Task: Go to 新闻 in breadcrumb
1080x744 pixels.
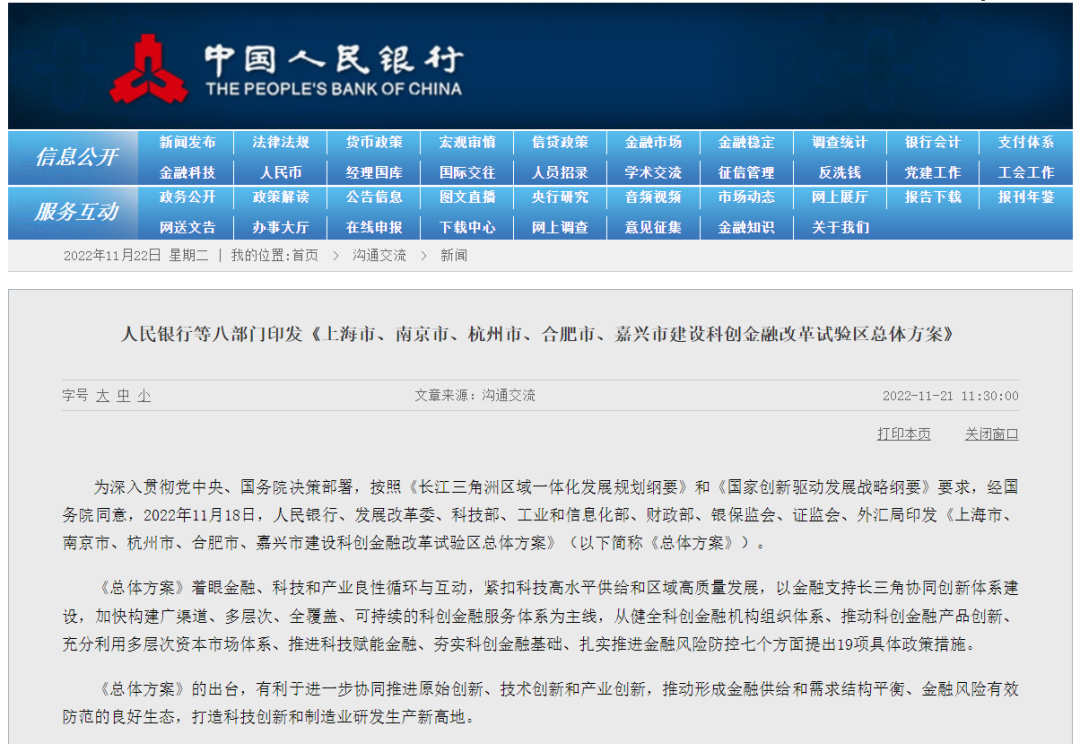Action: (x=454, y=256)
